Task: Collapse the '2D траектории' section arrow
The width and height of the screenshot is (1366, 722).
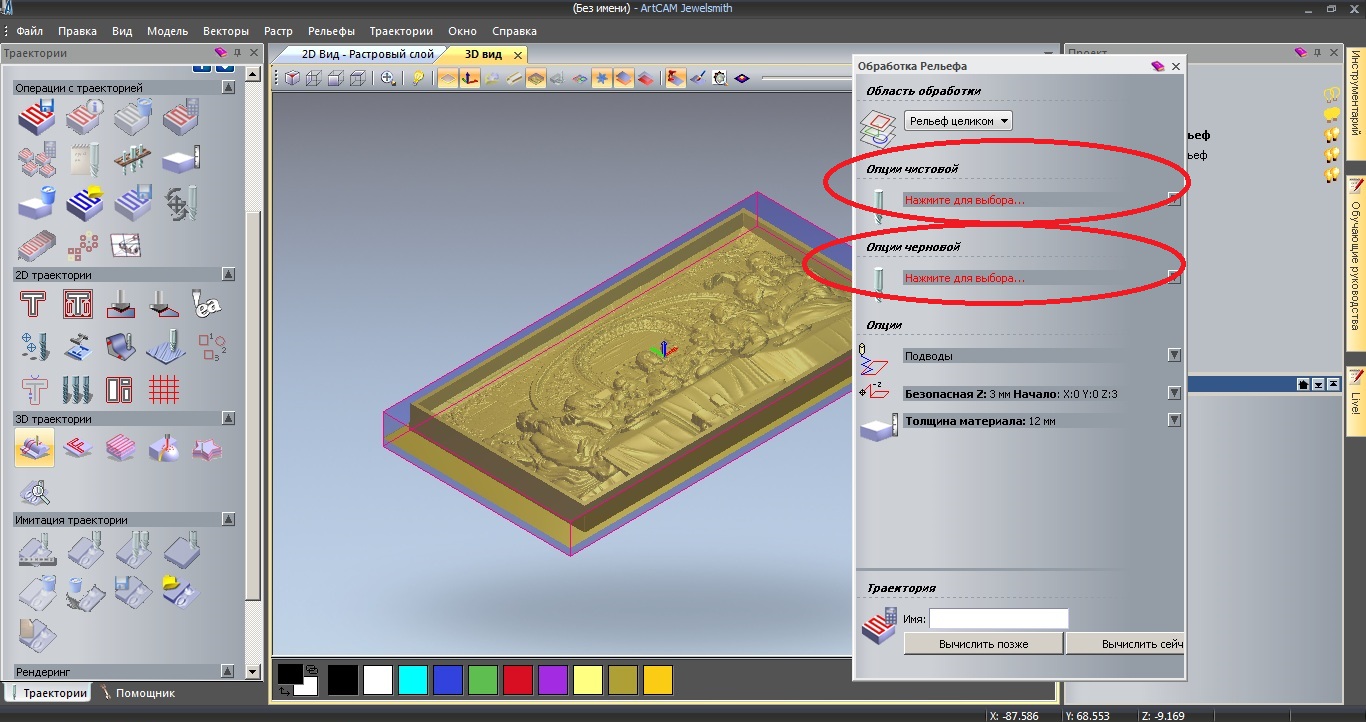Action: pos(229,275)
